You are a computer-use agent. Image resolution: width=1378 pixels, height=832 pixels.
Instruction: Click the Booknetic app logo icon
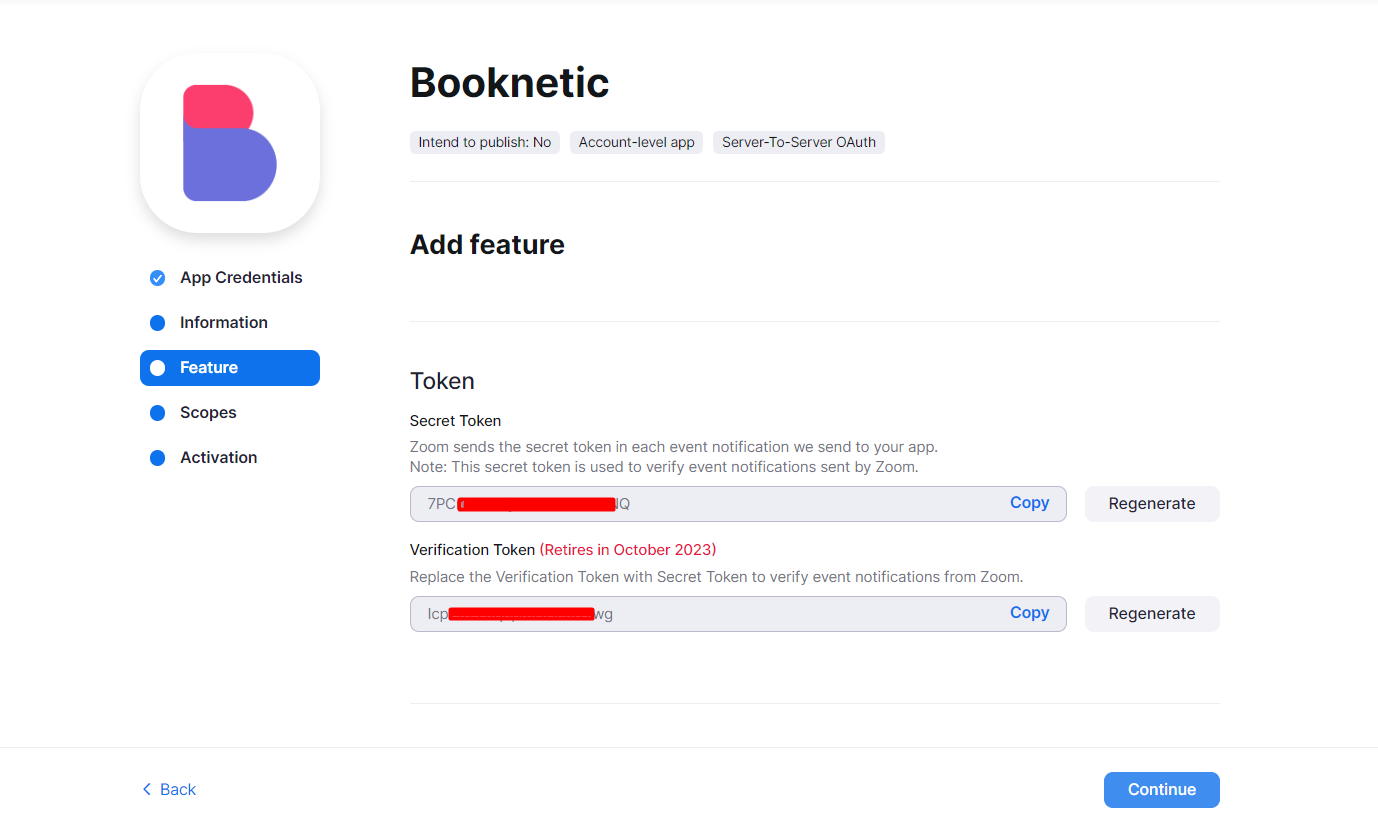point(230,143)
